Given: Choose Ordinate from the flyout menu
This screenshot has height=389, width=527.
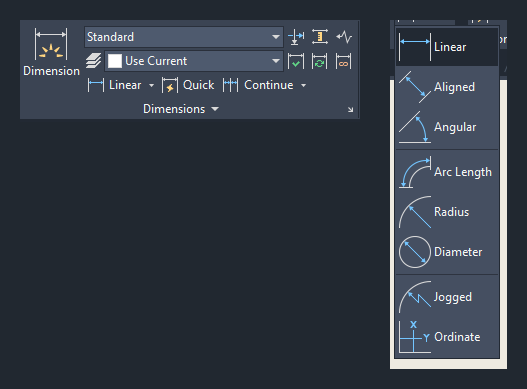Looking at the screenshot, I should coord(447,337).
